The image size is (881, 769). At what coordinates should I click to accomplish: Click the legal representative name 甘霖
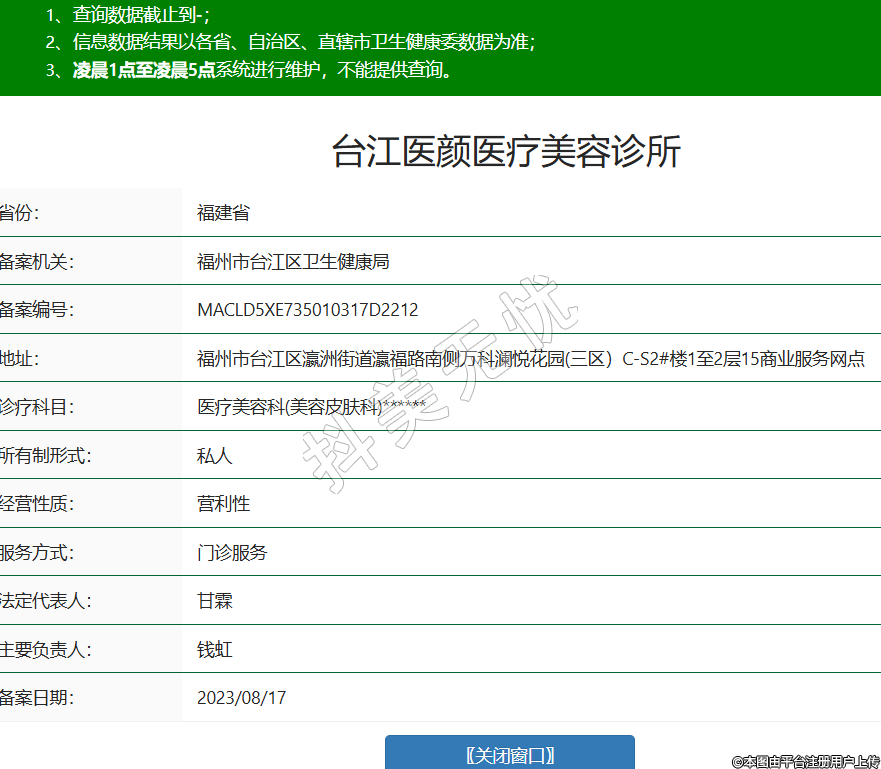tap(214, 601)
